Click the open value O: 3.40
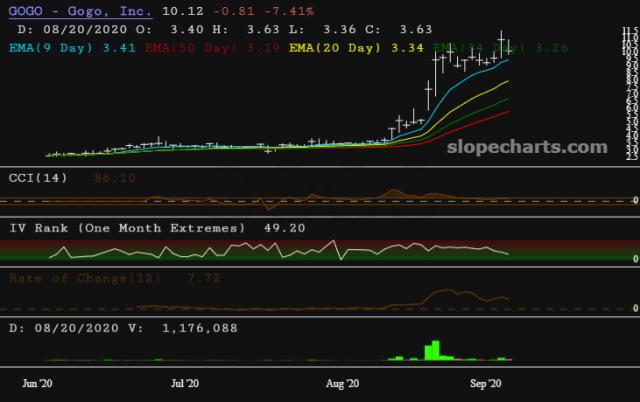 tap(170, 29)
